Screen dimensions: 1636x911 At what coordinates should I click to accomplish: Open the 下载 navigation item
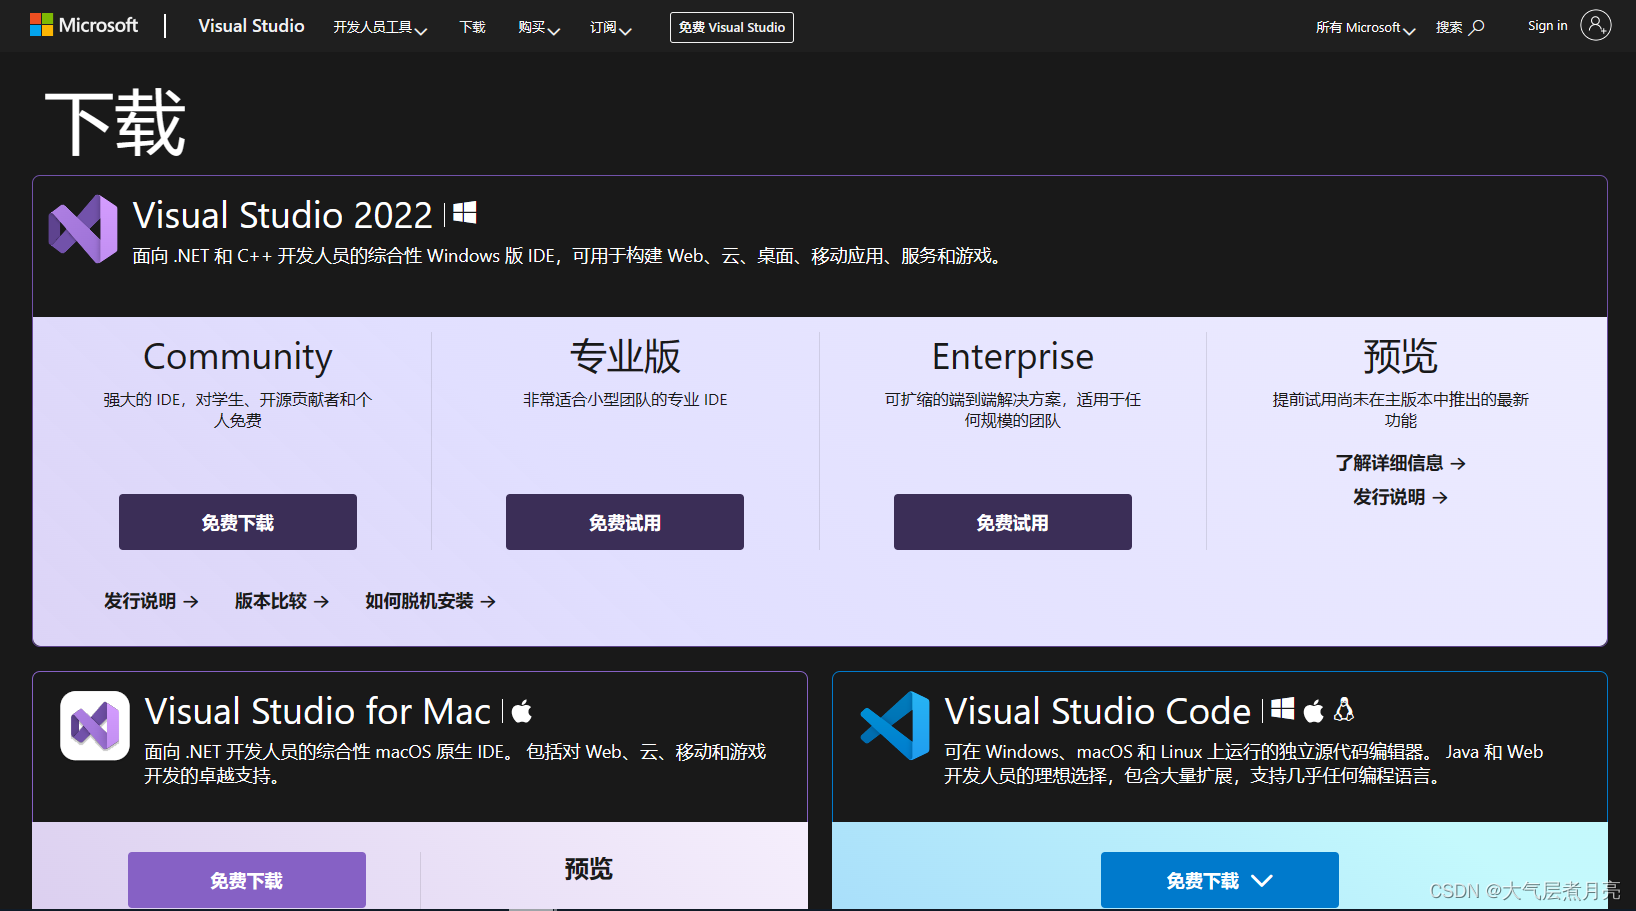(472, 27)
